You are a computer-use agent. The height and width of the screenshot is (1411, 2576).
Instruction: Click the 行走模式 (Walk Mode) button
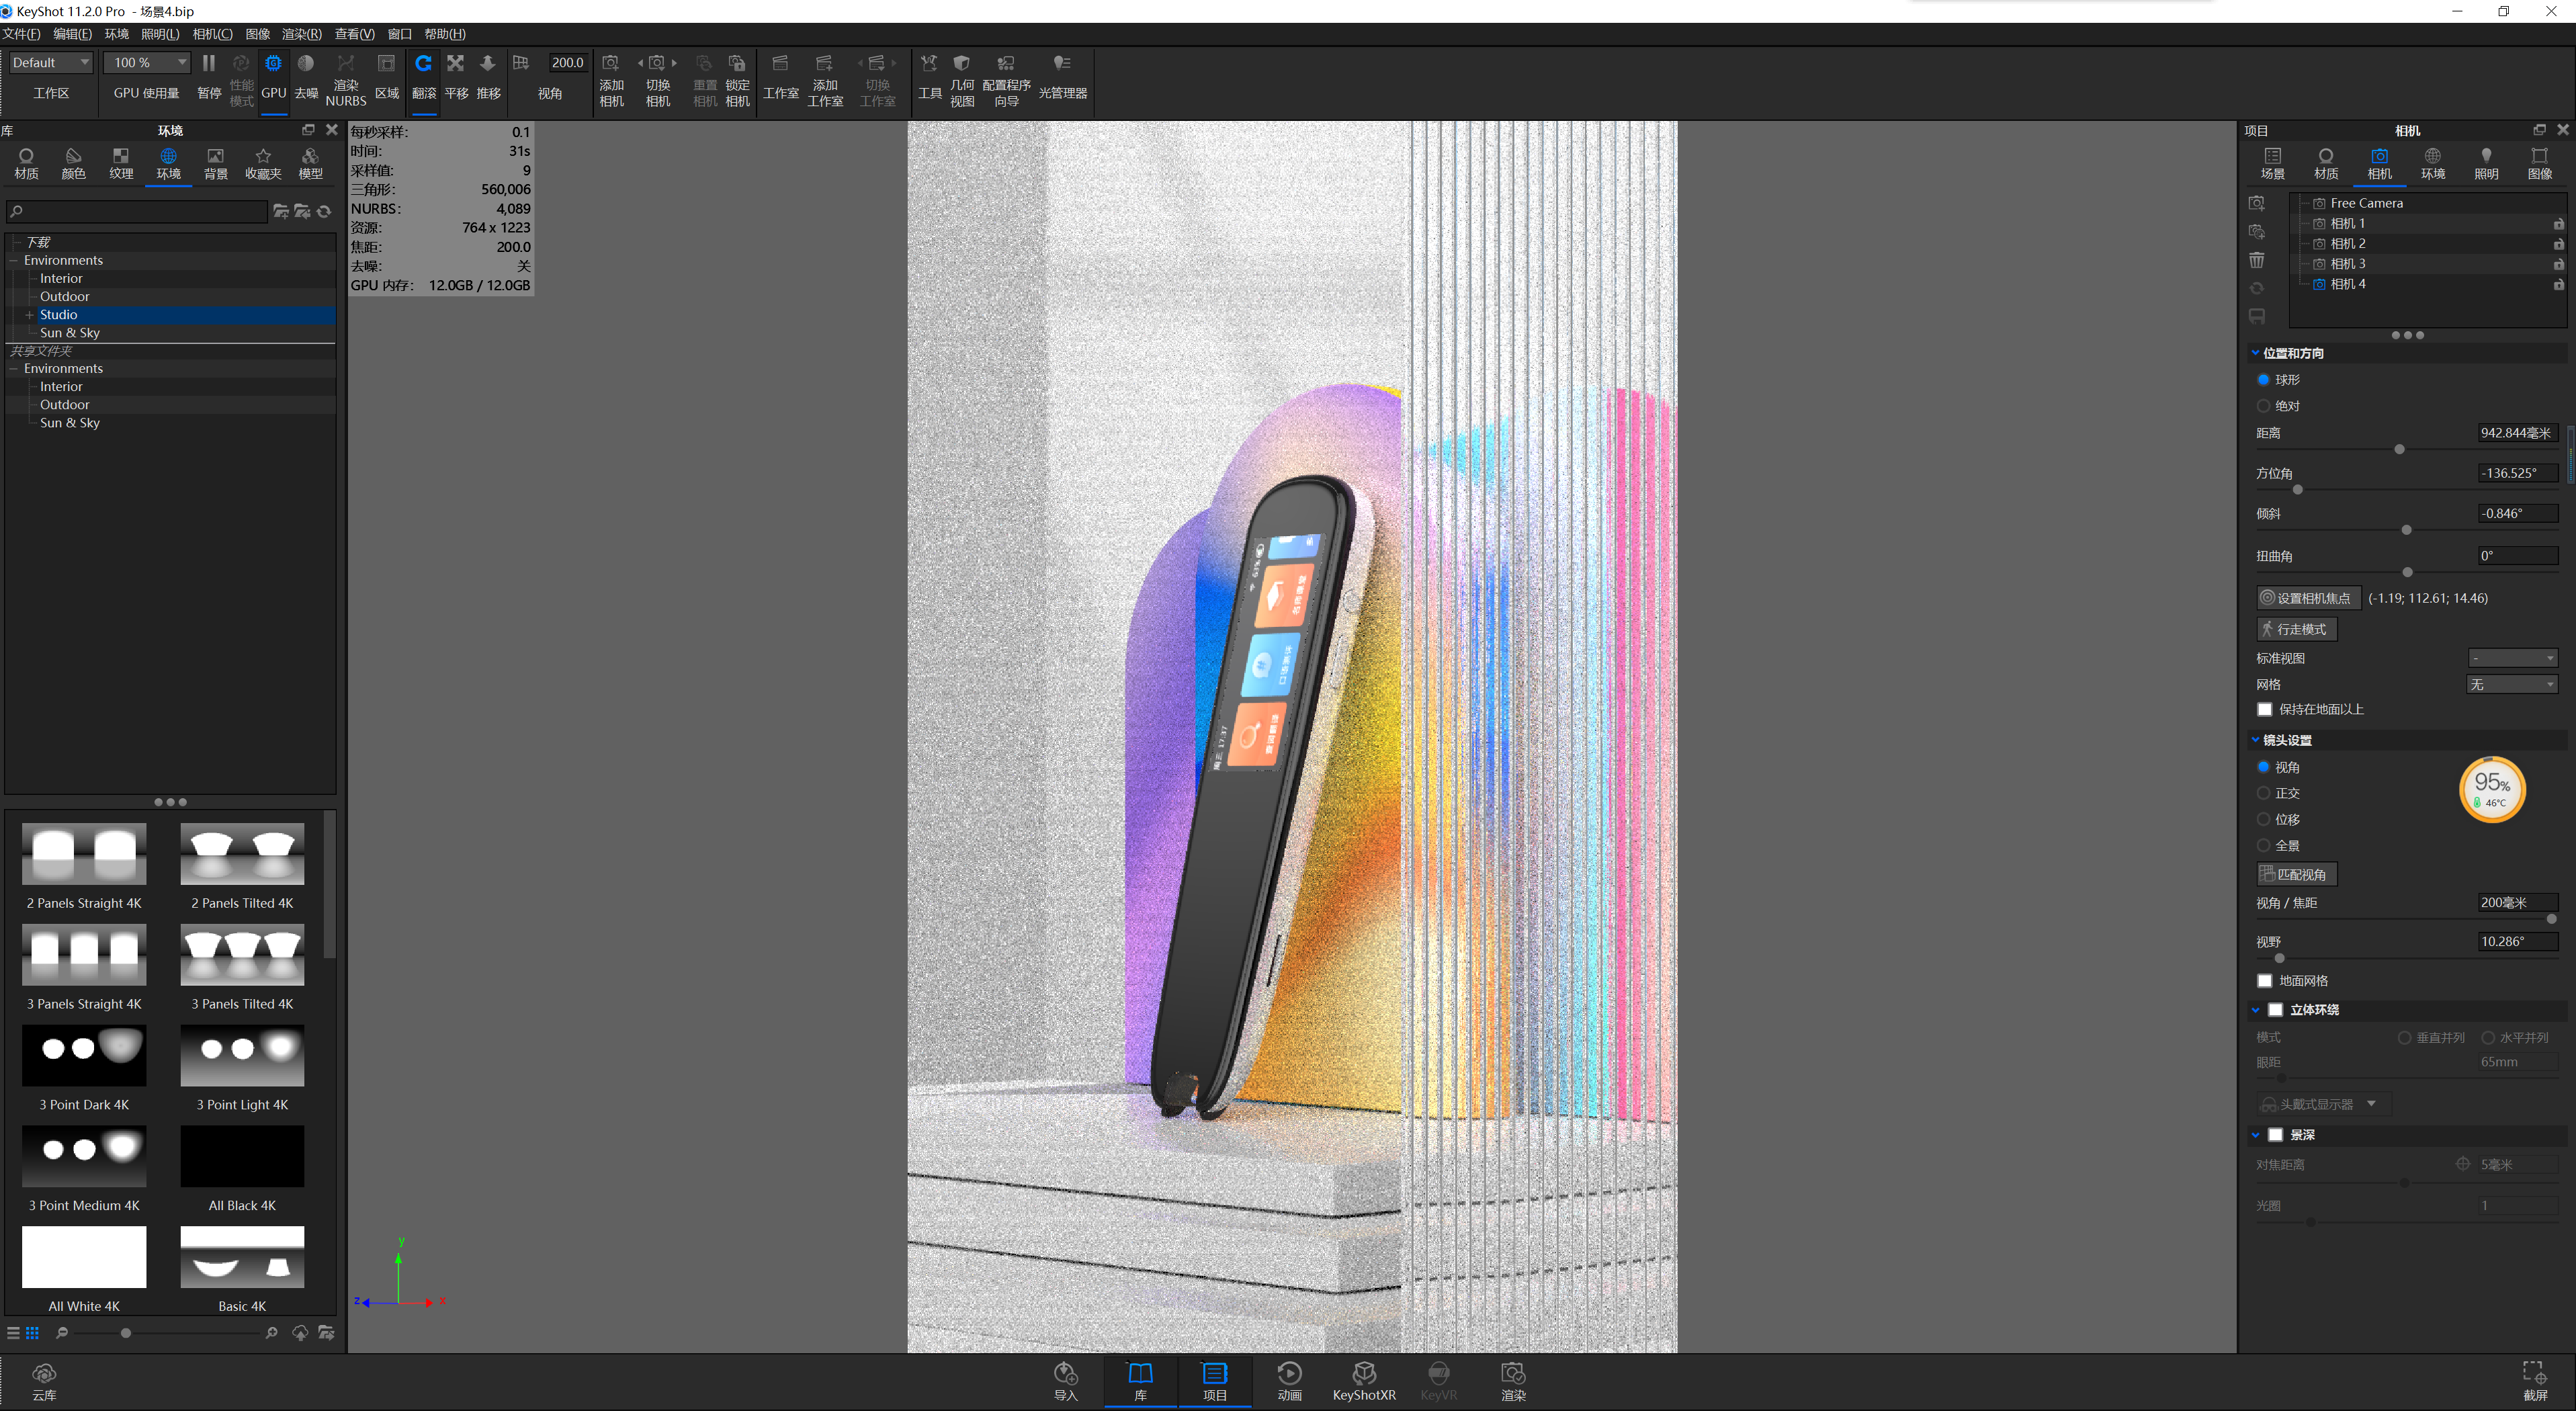pyautogui.click(x=2296, y=628)
